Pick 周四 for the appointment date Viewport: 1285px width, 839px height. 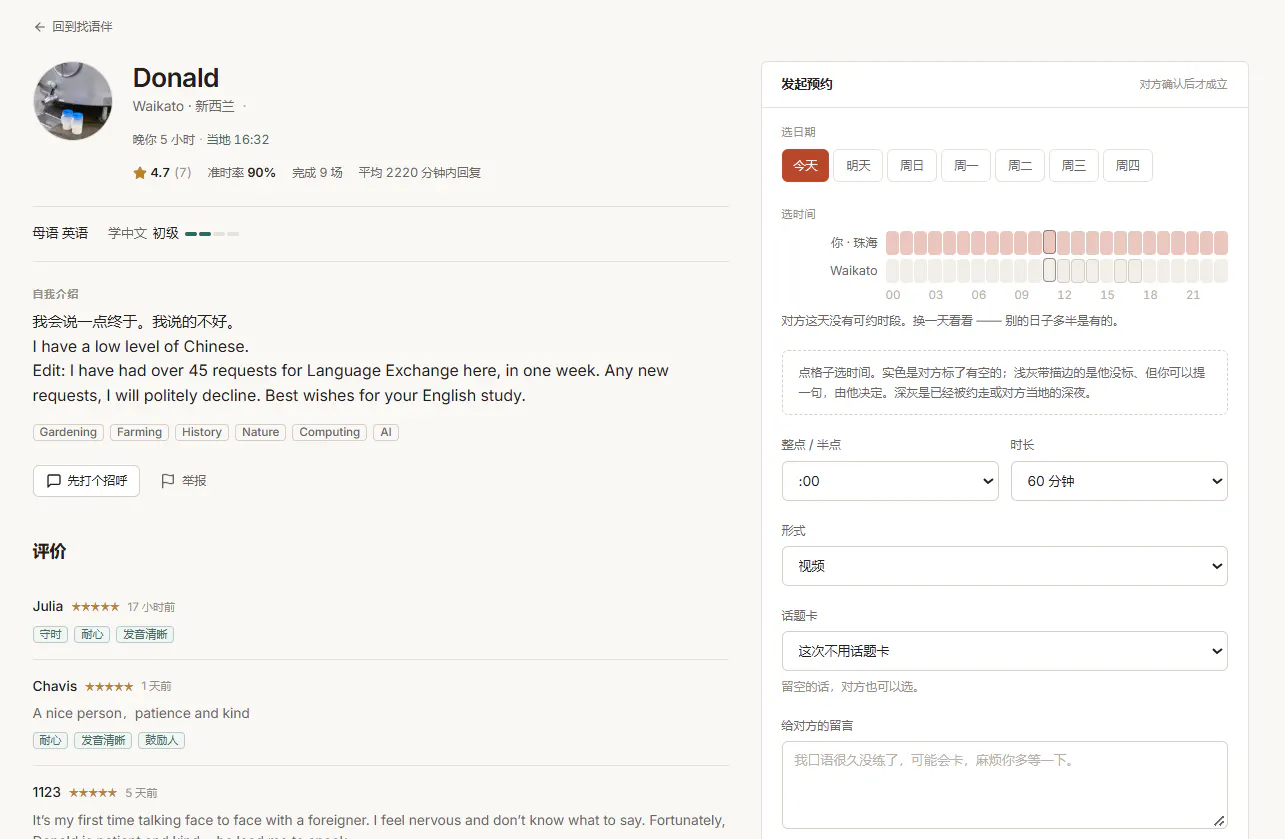coord(1128,166)
